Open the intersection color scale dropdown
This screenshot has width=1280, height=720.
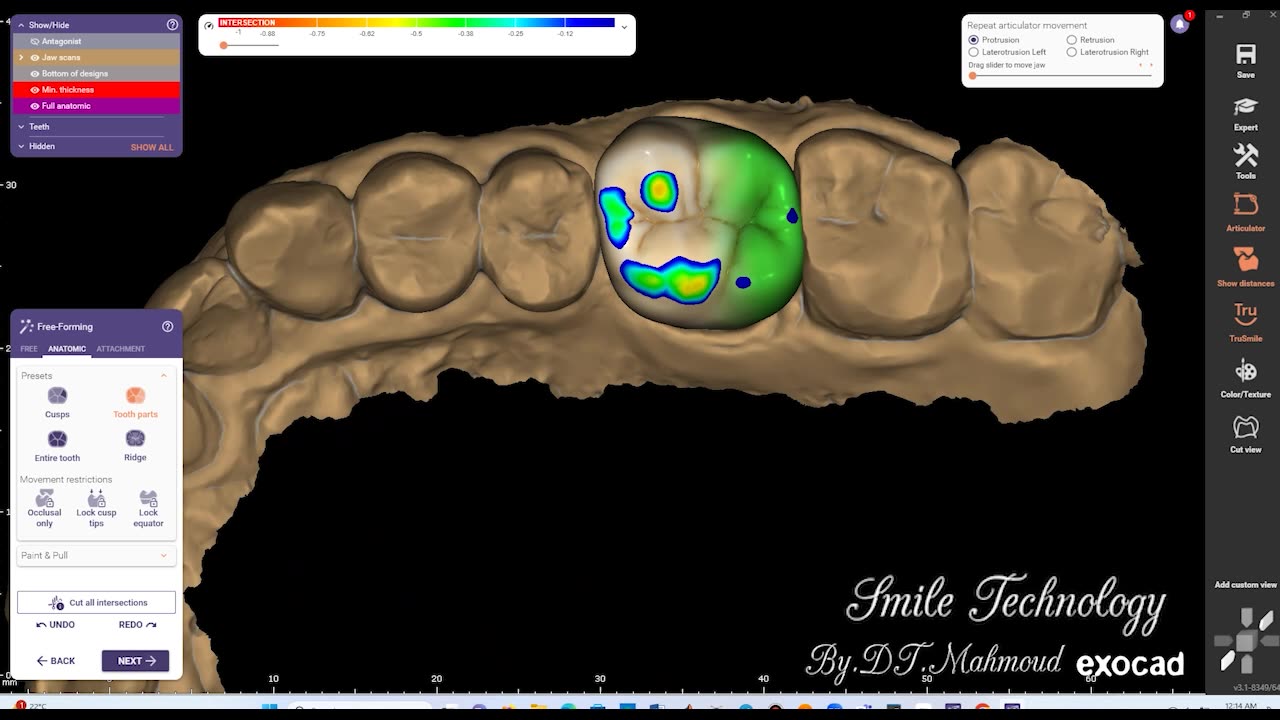point(625,27)
